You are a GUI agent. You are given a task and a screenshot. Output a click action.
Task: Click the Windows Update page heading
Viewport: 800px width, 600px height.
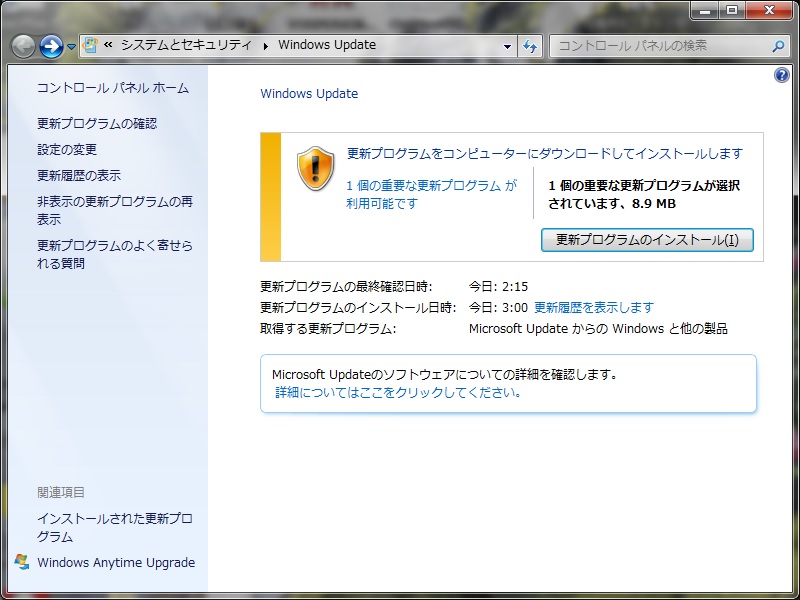click(309, 93)
